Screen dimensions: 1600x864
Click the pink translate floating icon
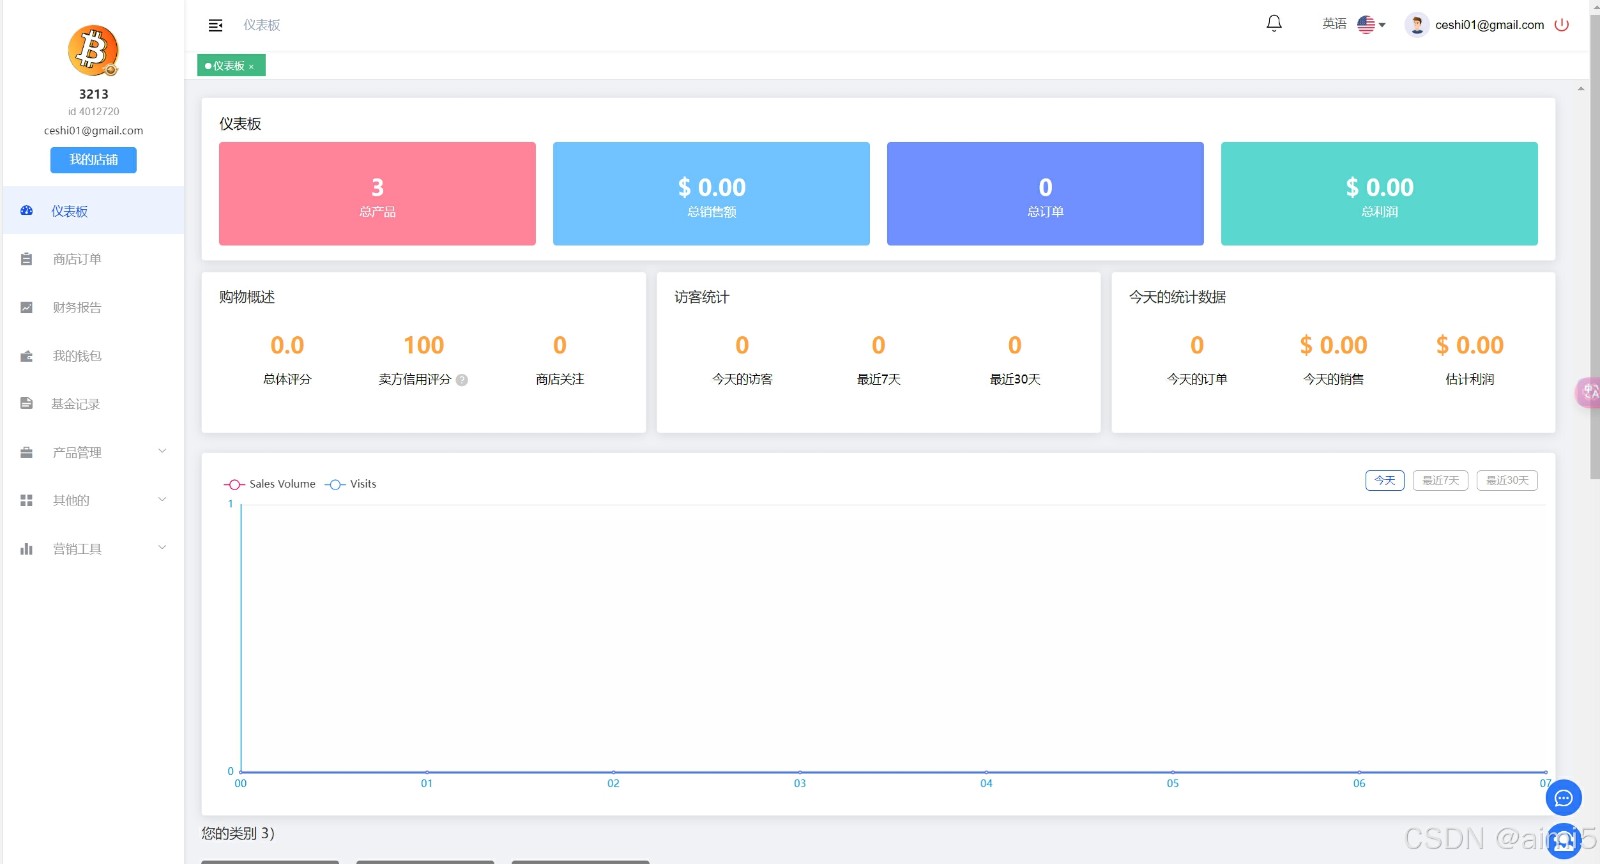(1588, 392)
